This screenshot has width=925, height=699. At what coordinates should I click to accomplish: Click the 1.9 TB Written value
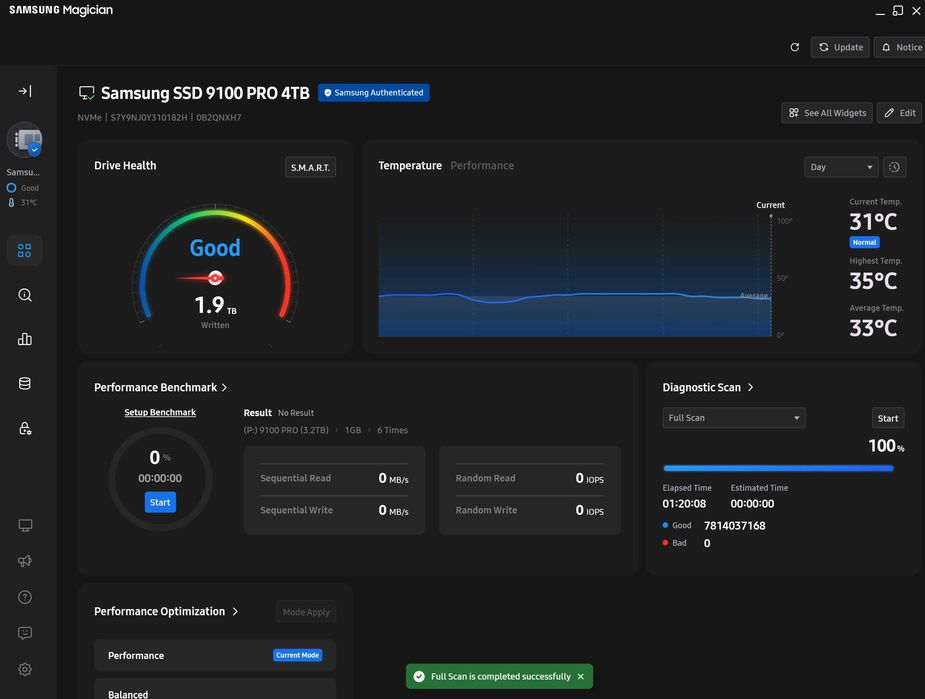pos(215,305)
